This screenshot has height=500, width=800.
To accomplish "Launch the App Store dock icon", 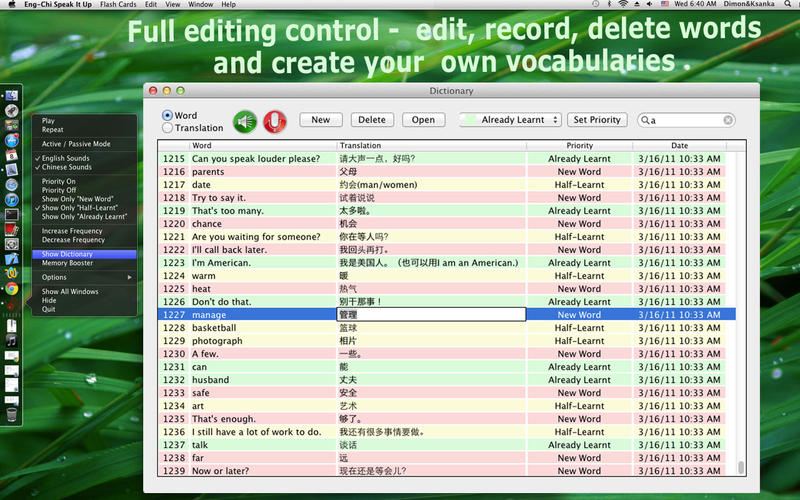I will point(11,140).
